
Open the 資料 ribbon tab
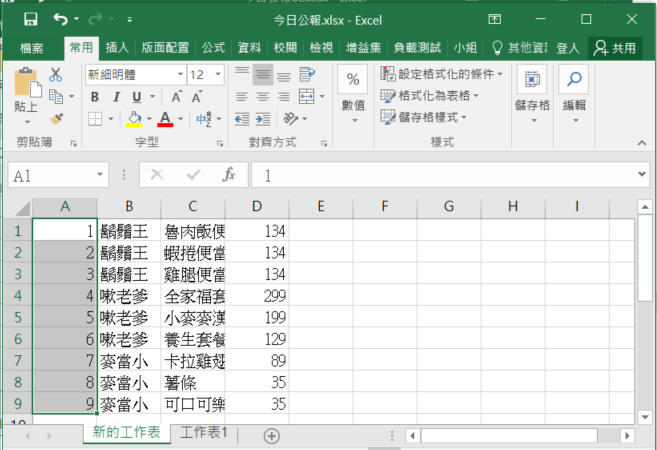(x=249, y=47)
